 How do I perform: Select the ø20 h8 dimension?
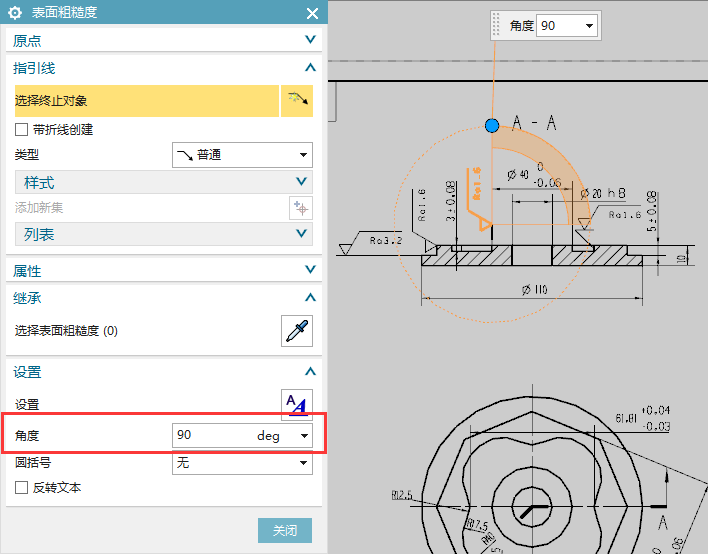603,193
